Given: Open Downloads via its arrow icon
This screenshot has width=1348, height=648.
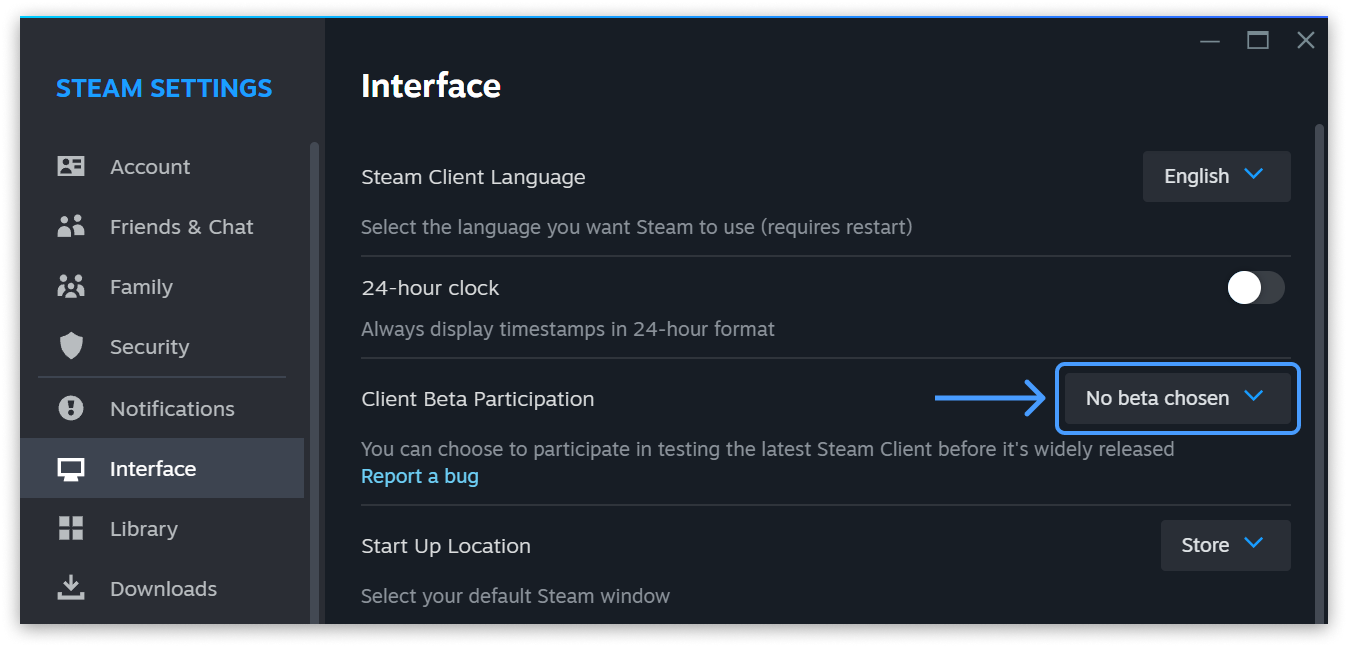Looking at the screenshot, I should click(70, 588).
